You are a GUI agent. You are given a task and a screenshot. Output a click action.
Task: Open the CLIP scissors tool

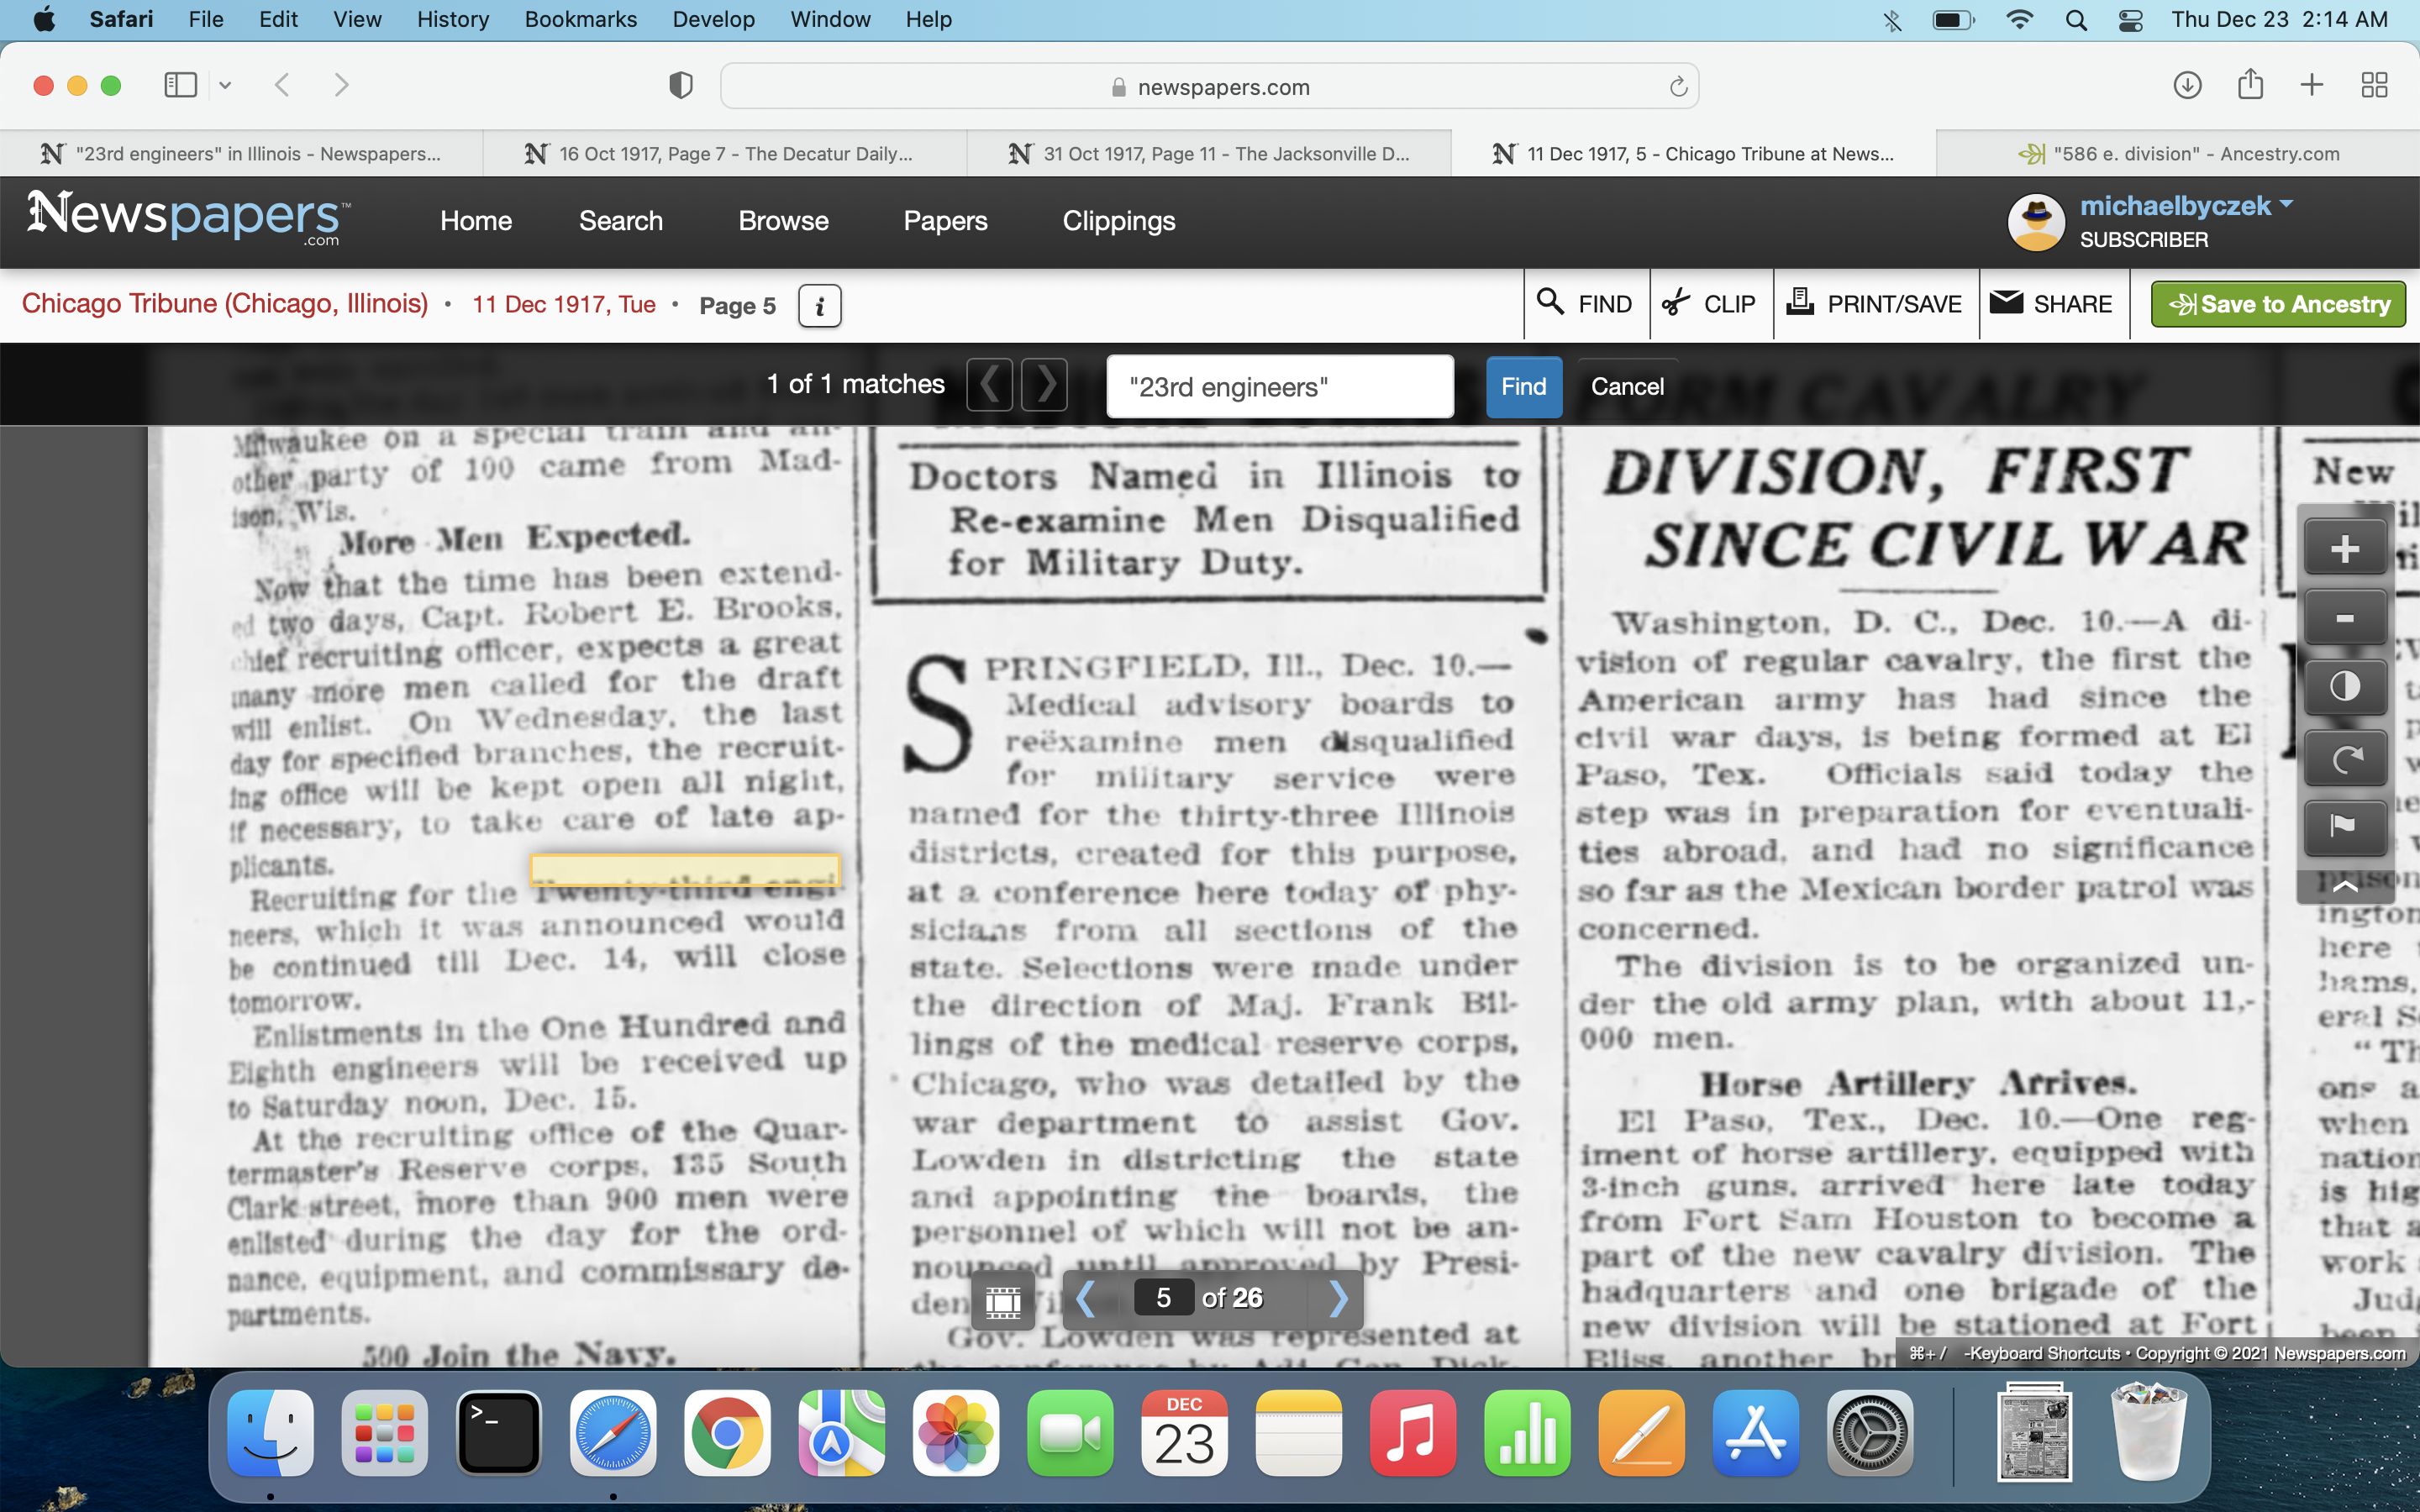pos(1710,304)
